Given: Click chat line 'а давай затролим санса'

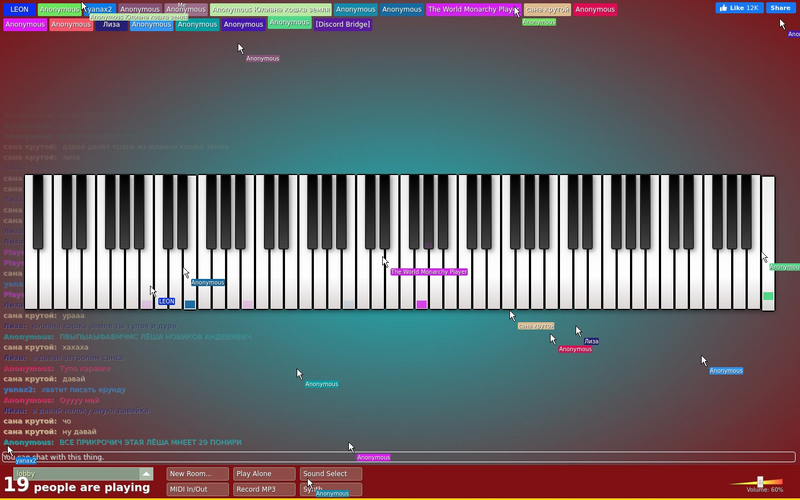Looking at the screenshot, I should [78, 358].
